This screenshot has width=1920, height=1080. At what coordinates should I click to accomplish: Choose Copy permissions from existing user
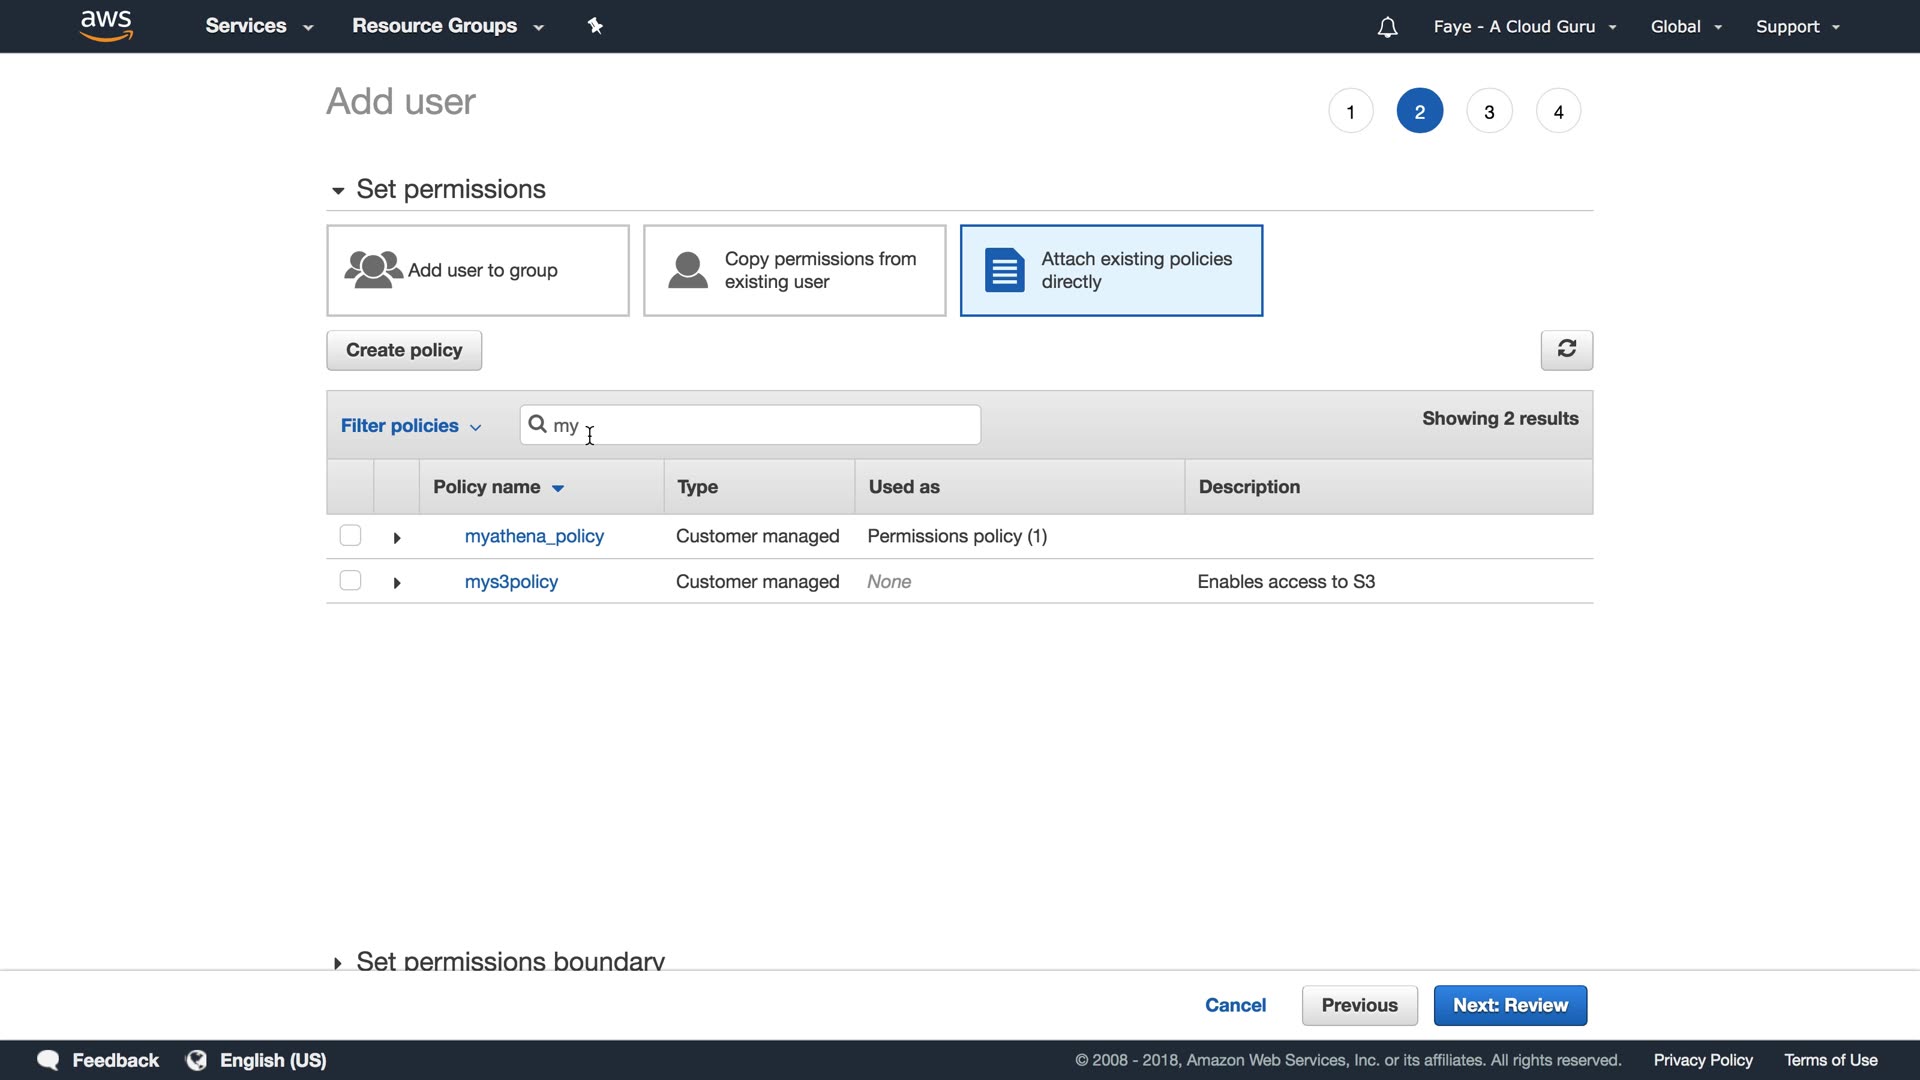click(794, 270)
